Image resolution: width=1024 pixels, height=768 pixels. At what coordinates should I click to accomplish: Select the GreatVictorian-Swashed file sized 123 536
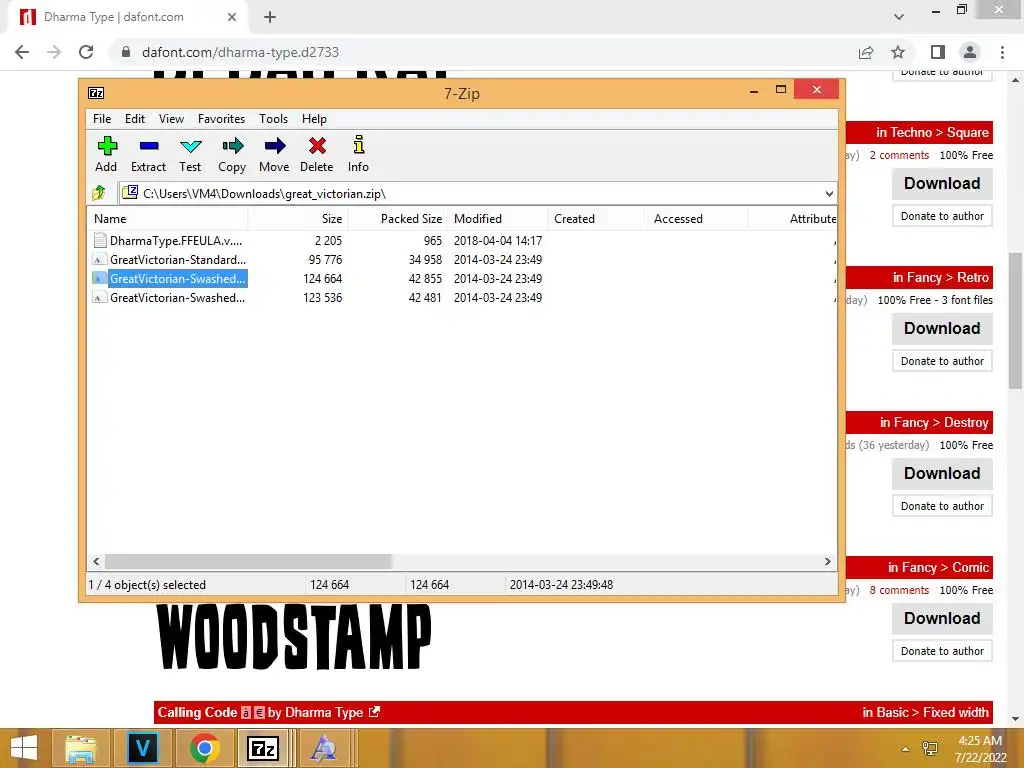click(x=168, y=297)
